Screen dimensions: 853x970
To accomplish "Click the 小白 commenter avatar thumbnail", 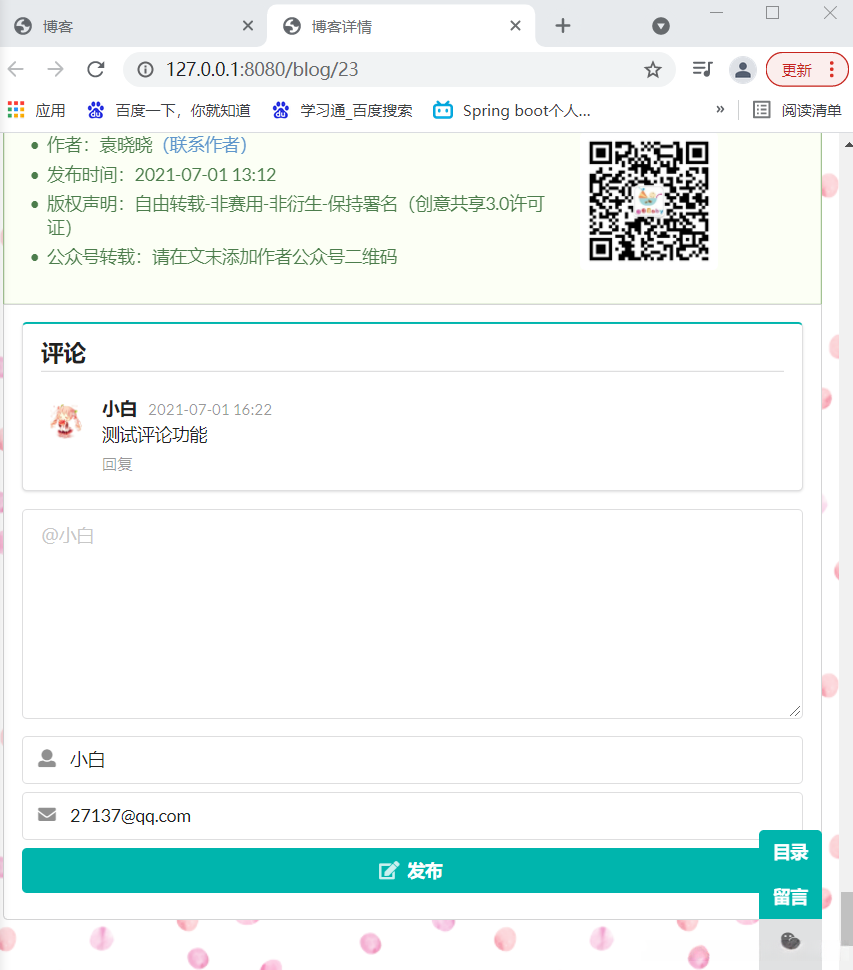I will (66, 422).
